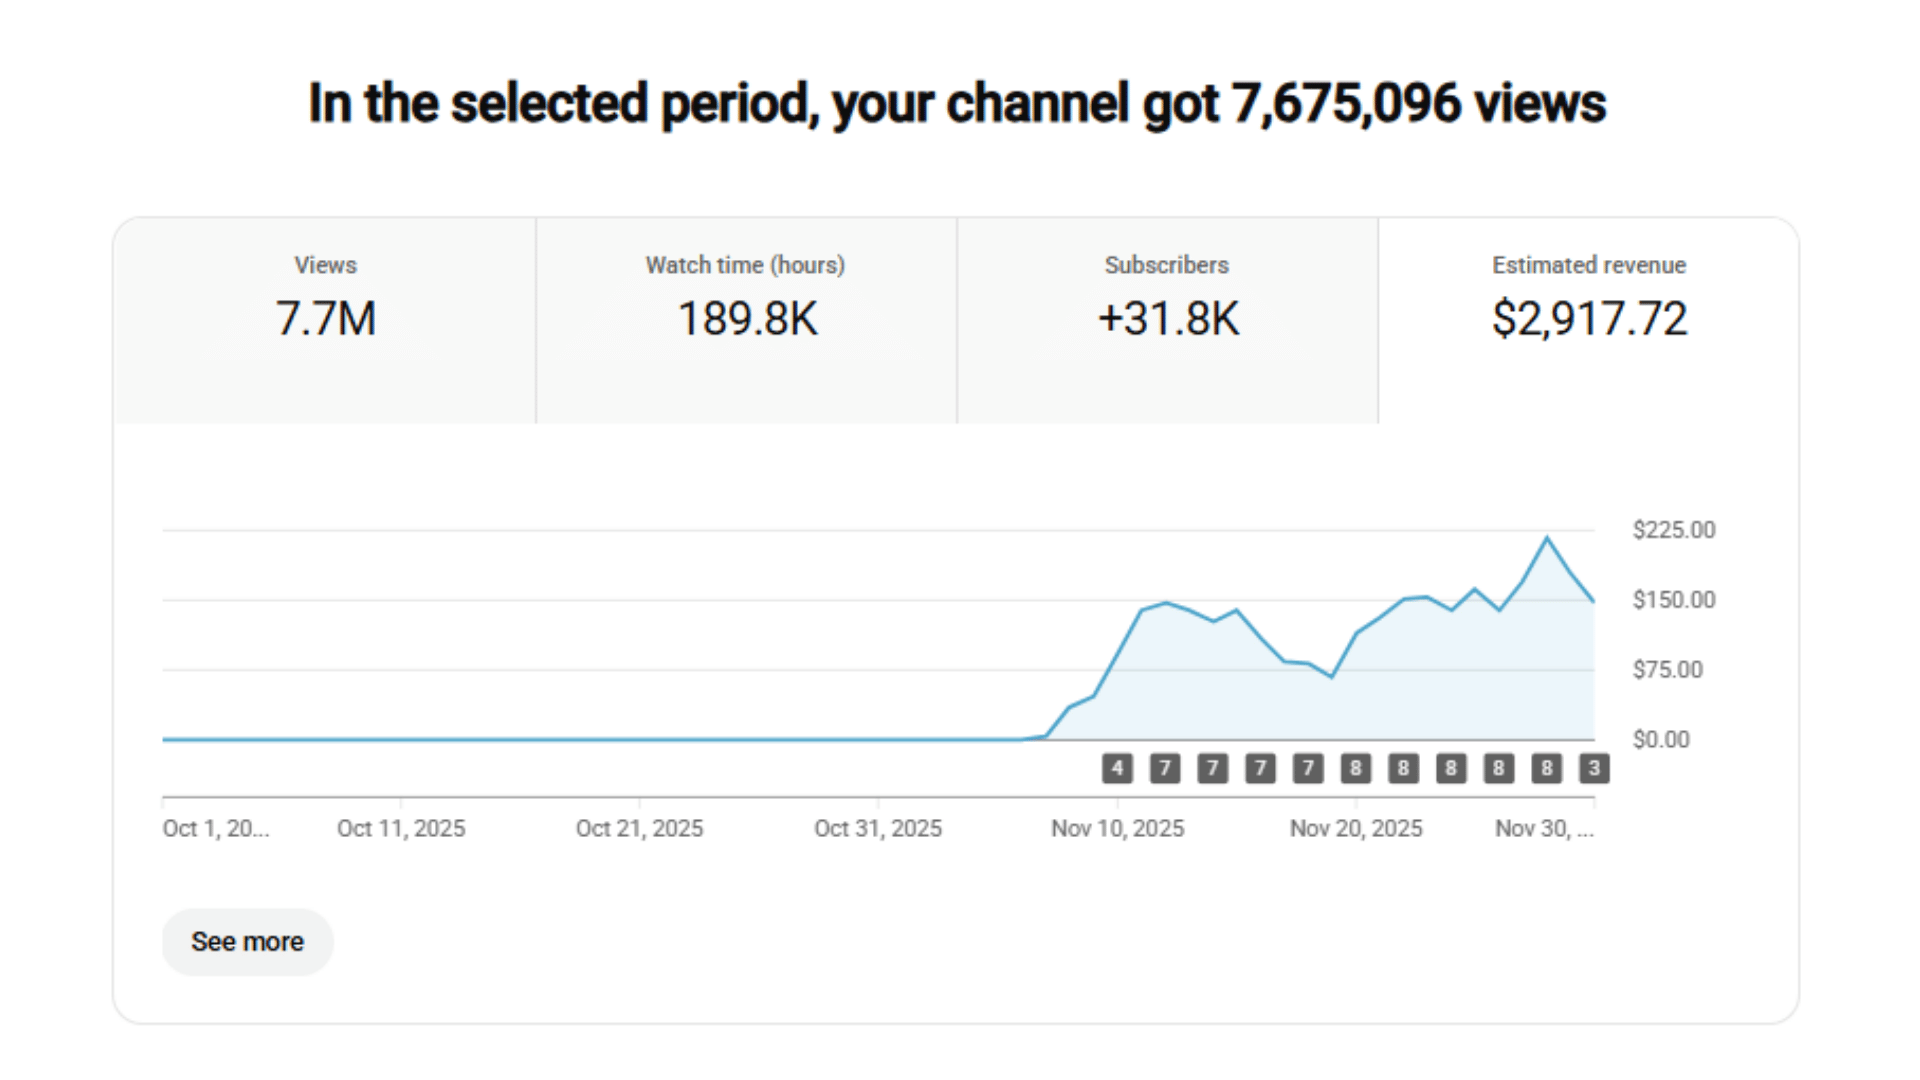
Task: Click the headline showing 7,675,096 views
Action: click(x=957, y=104)
